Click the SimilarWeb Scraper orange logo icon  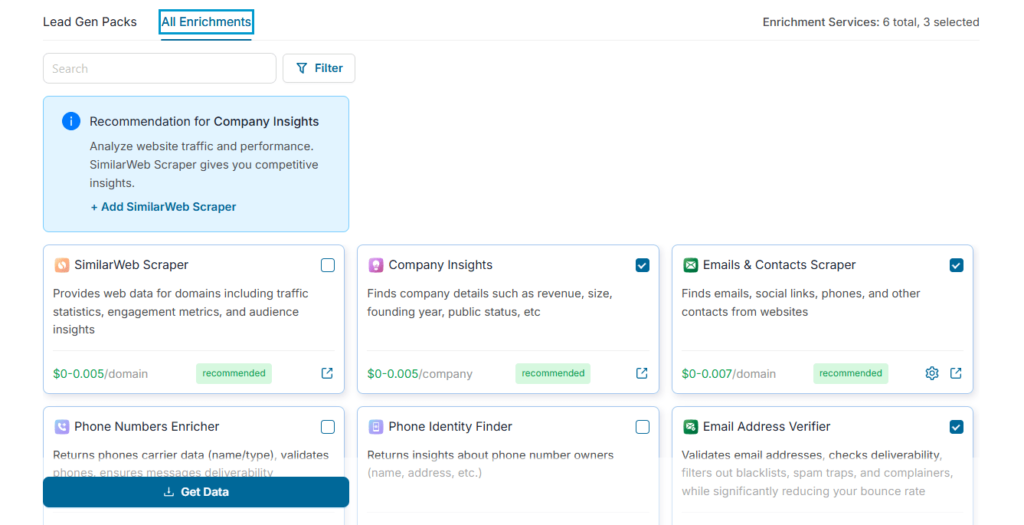click(61, 265)
